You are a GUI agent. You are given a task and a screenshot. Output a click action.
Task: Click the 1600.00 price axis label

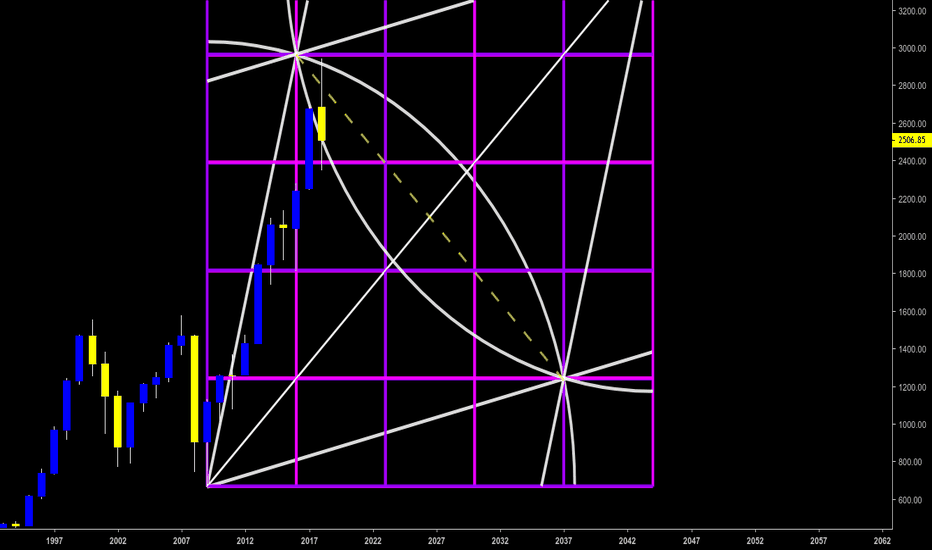pos(912,312)
